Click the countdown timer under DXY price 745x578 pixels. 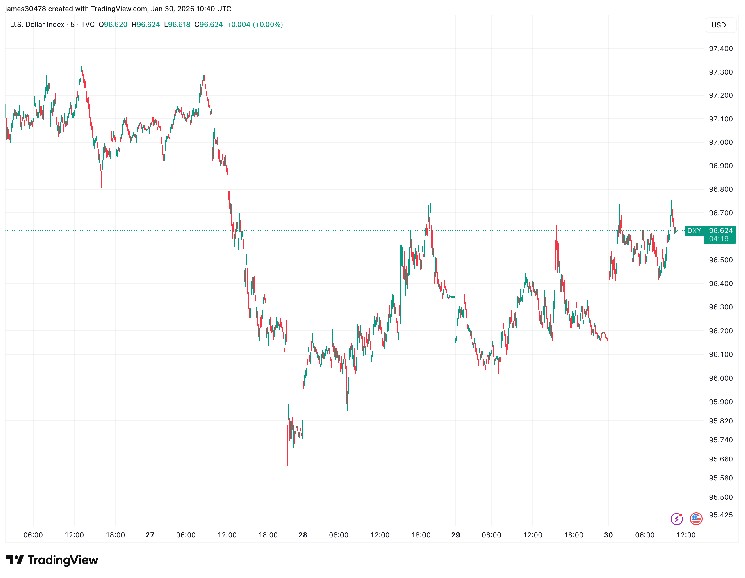pos(719,239)
